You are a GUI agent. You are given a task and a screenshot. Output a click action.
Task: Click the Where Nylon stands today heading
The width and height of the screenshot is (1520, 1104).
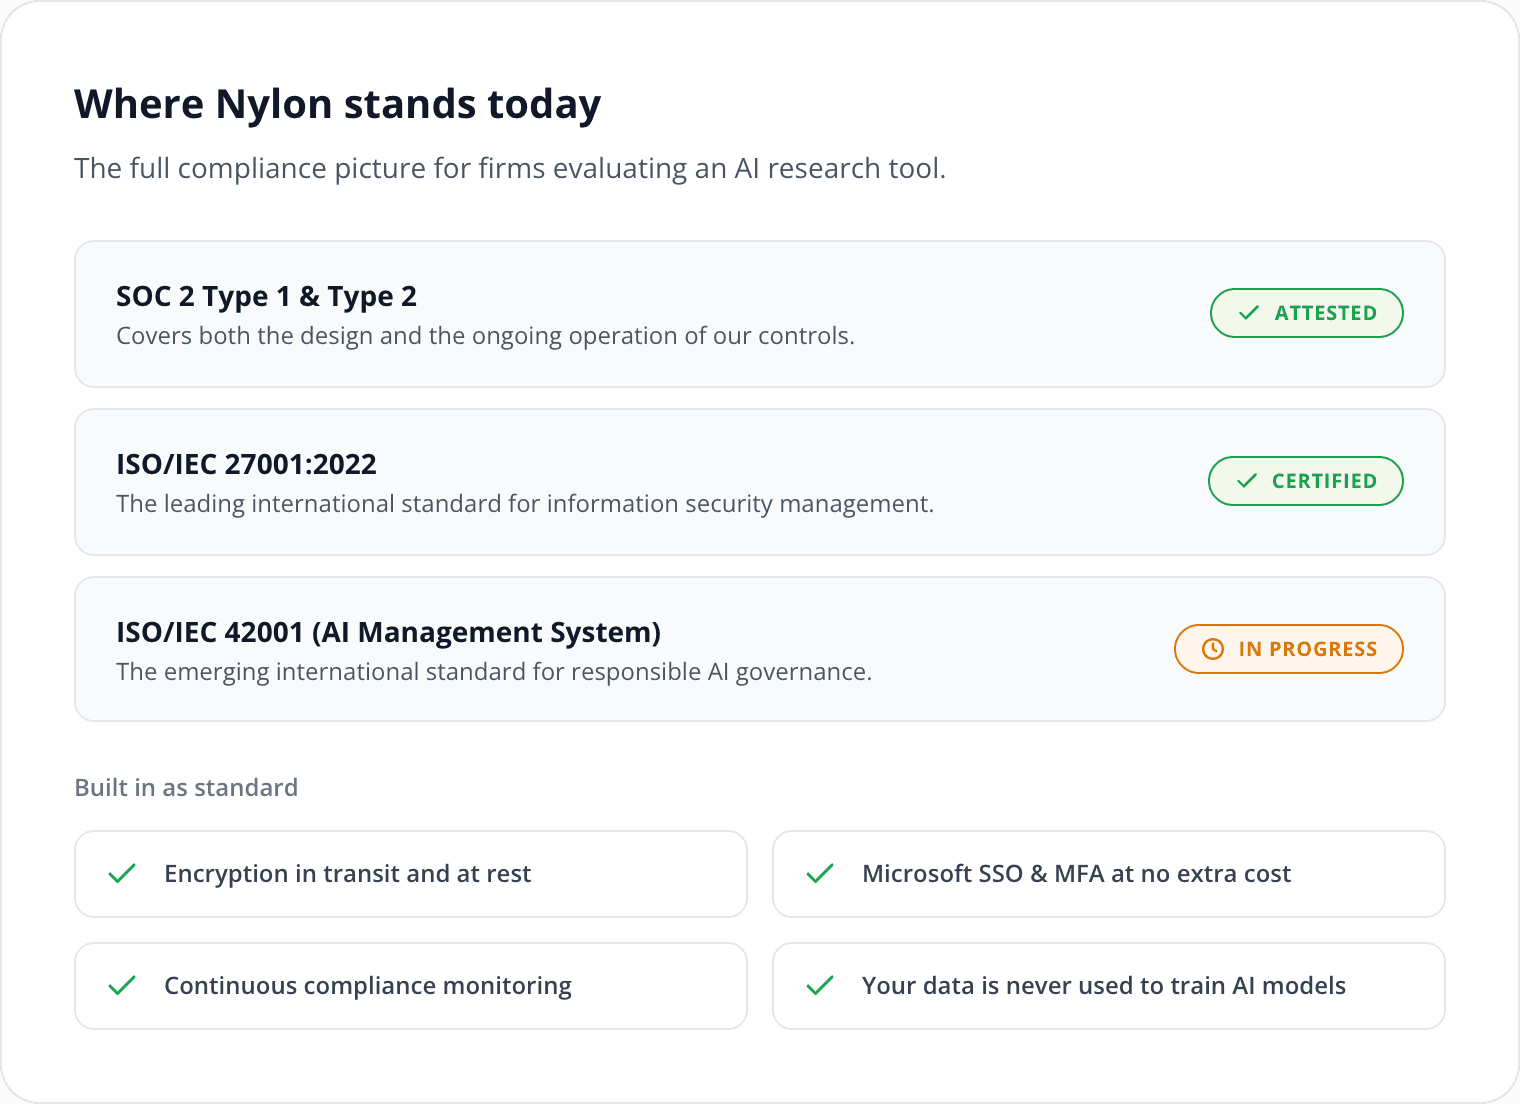(338, 104)
